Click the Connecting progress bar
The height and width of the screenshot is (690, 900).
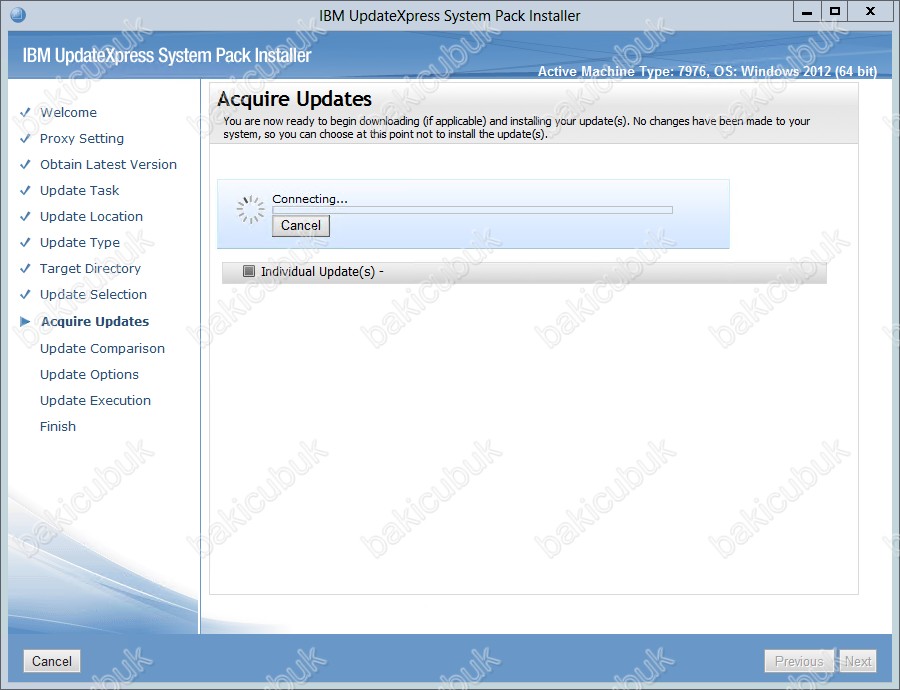472,210
